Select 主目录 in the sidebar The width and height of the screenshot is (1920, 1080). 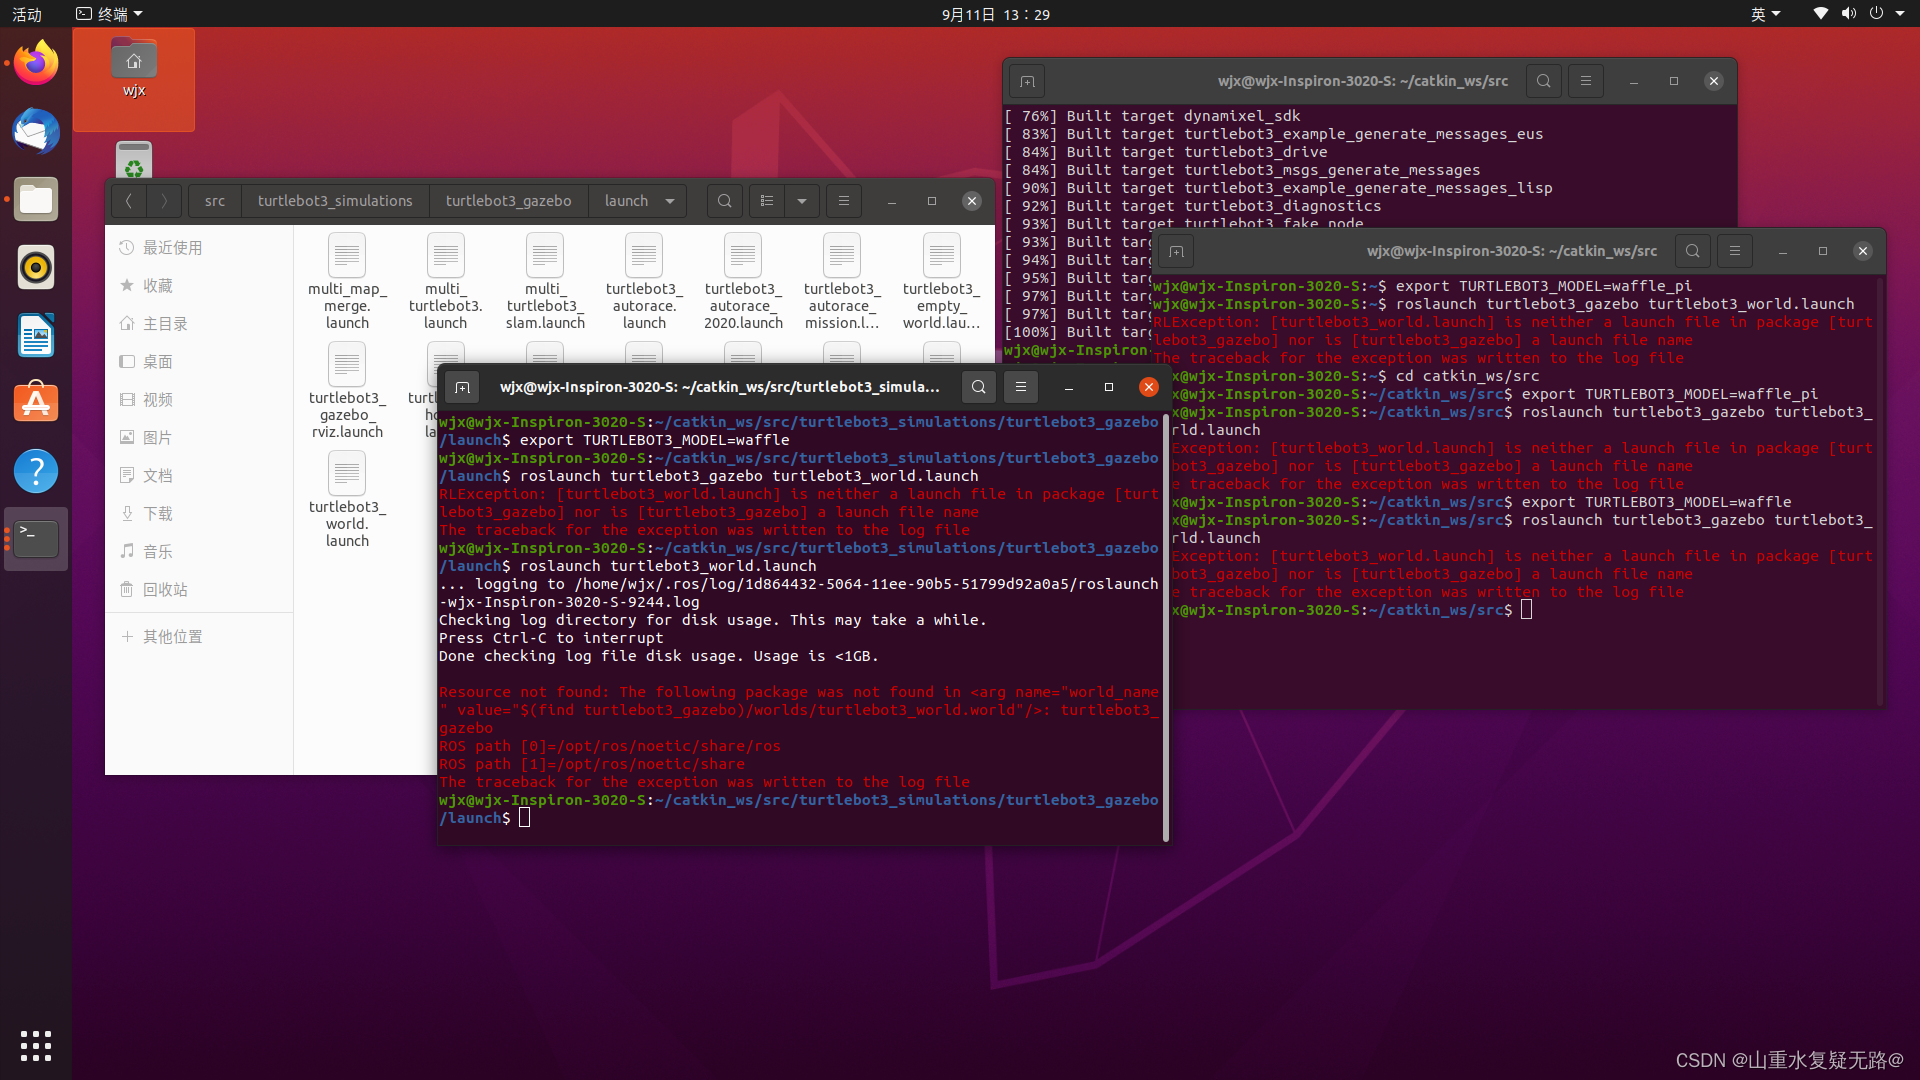[x=199, y=324]
